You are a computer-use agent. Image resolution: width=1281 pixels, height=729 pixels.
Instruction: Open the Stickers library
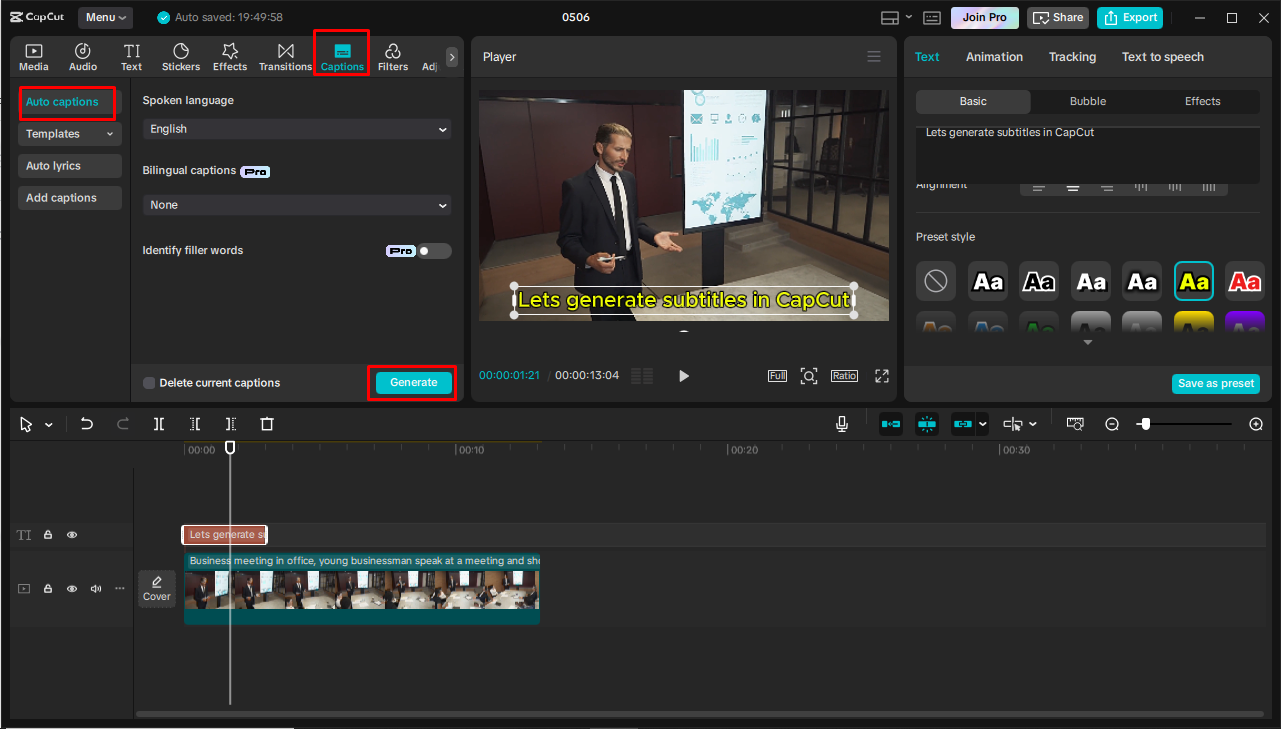(x=180, y=55)
